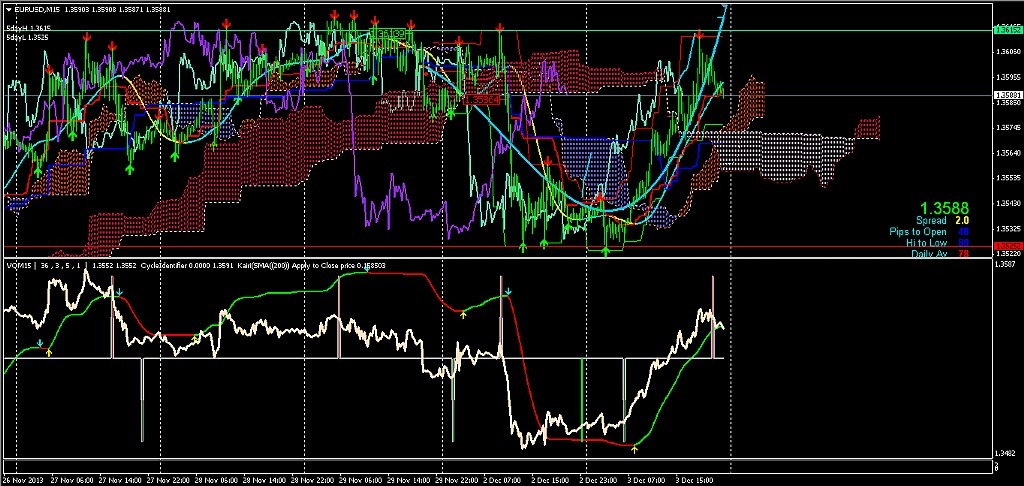1024x486 pixels.
Task: Click the large green 1.3588 price display
Action: point(944,208)
